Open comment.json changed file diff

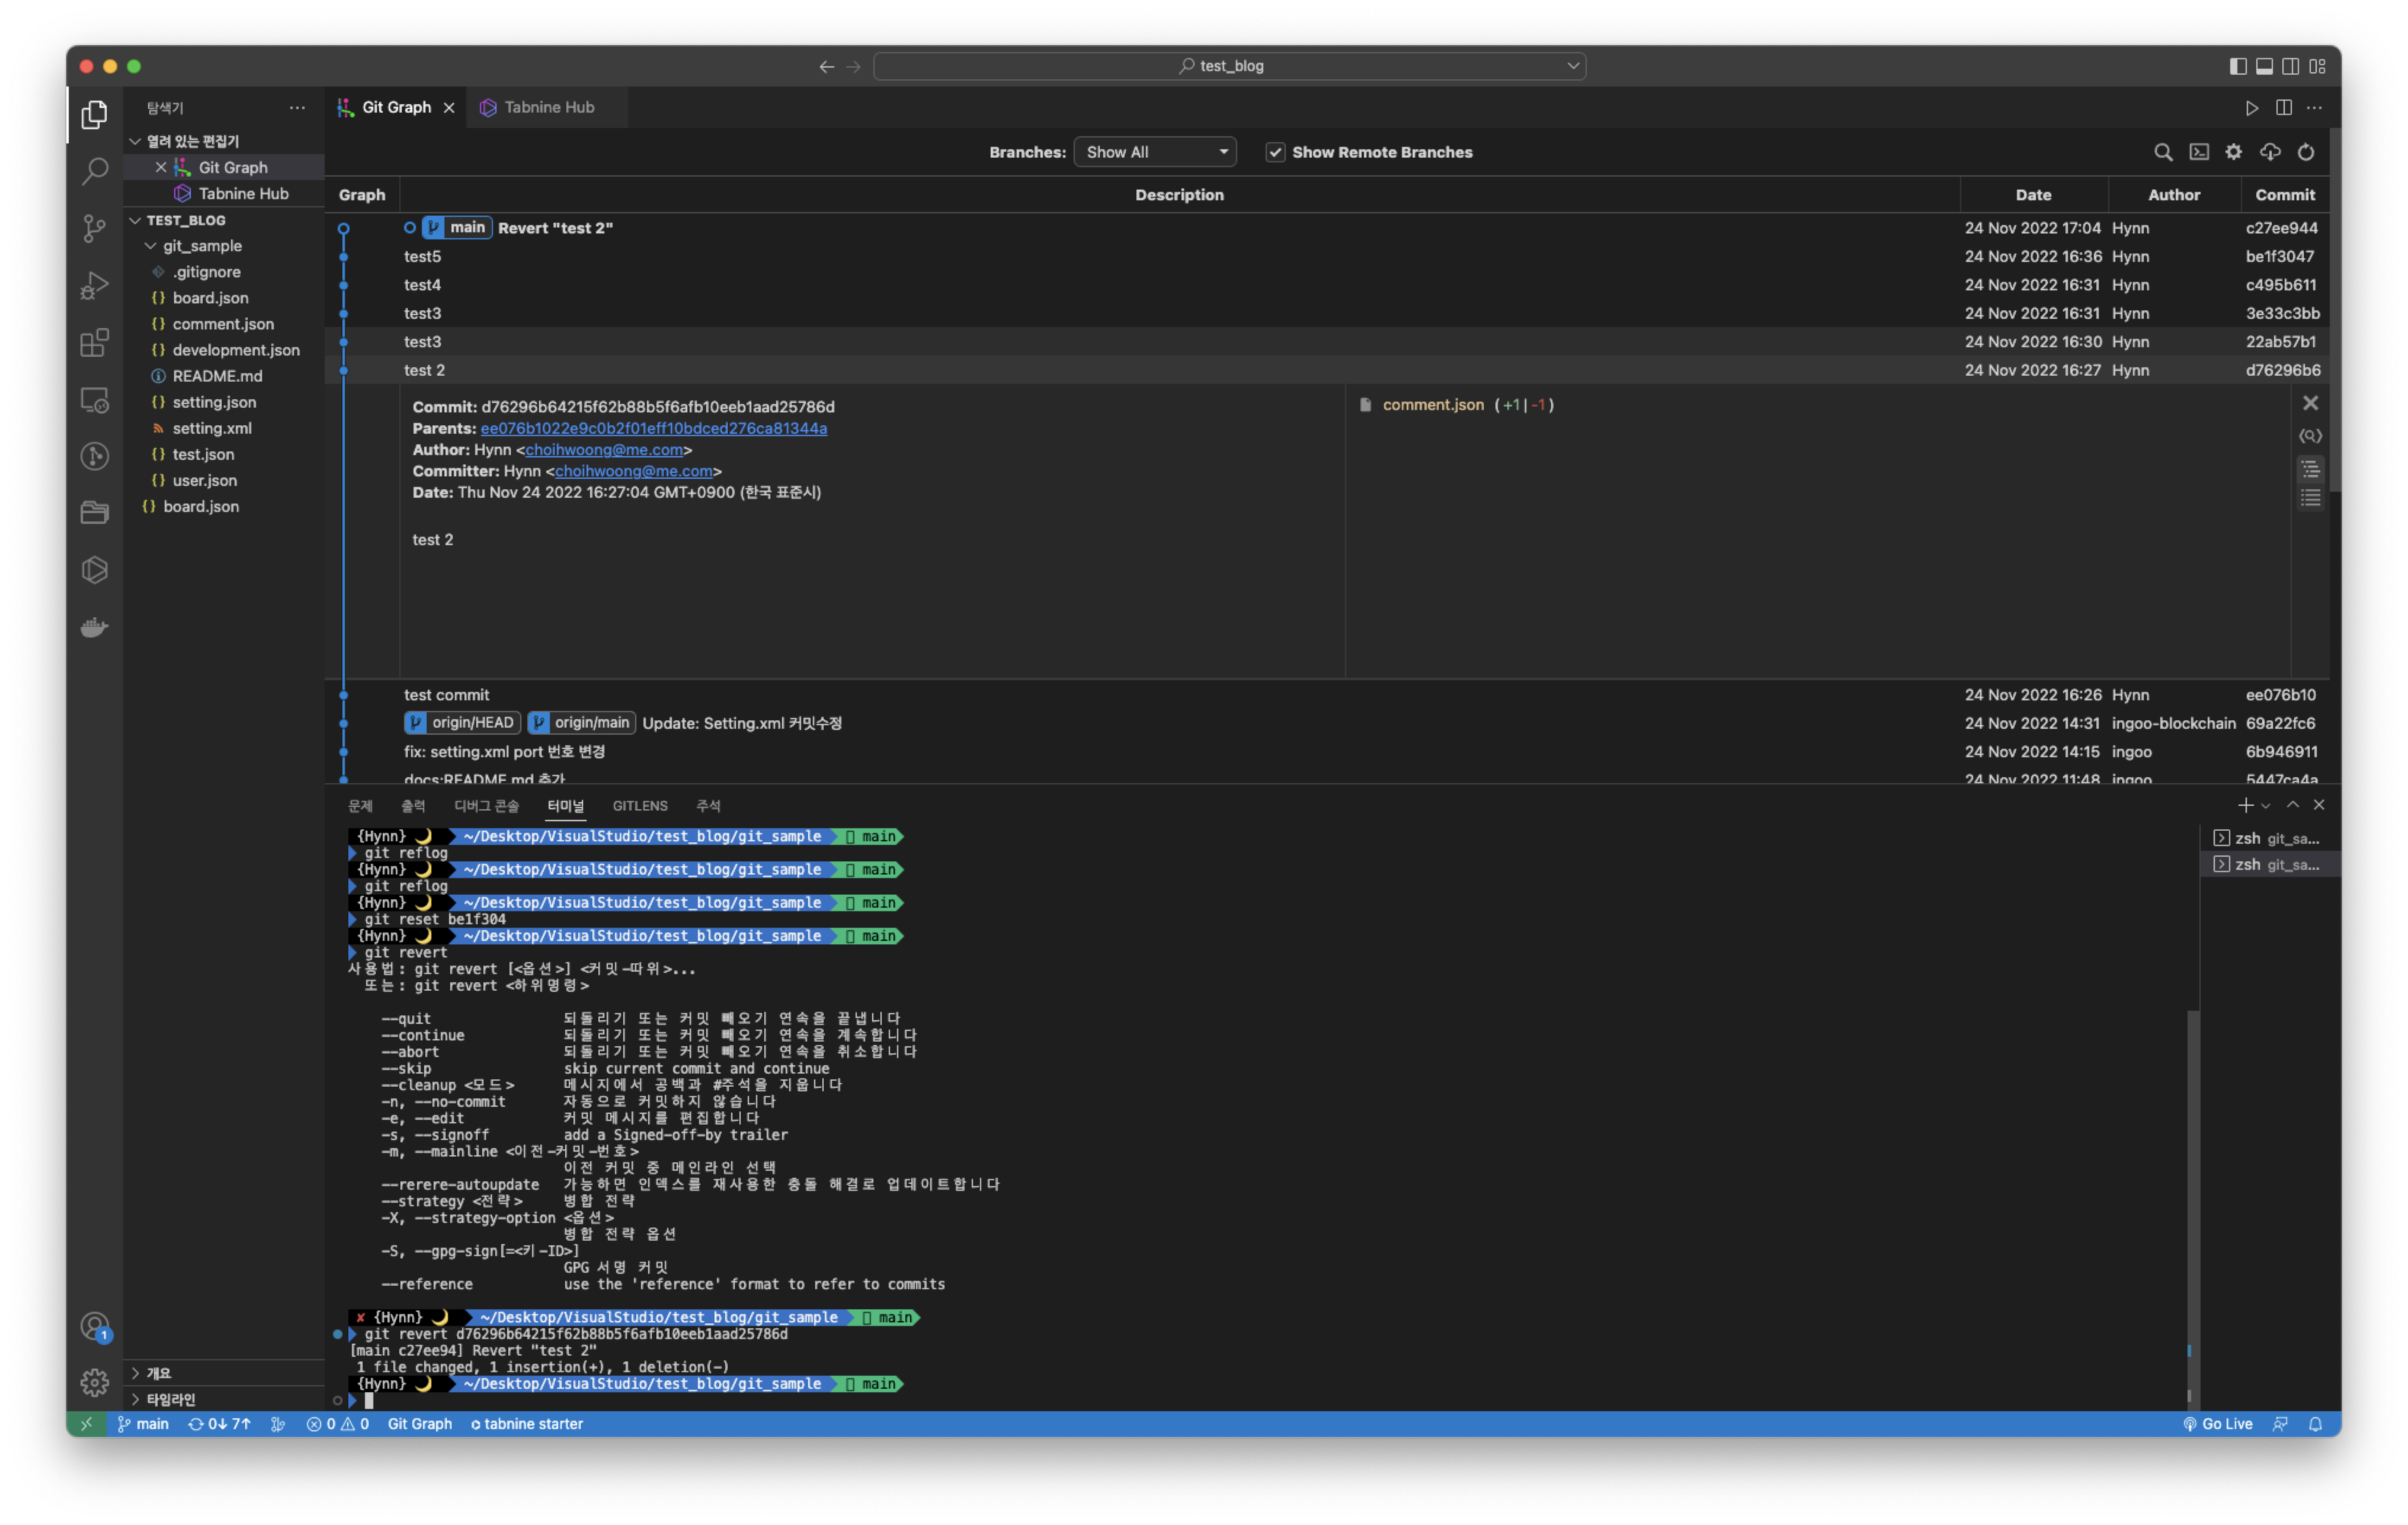point(1432,405)
